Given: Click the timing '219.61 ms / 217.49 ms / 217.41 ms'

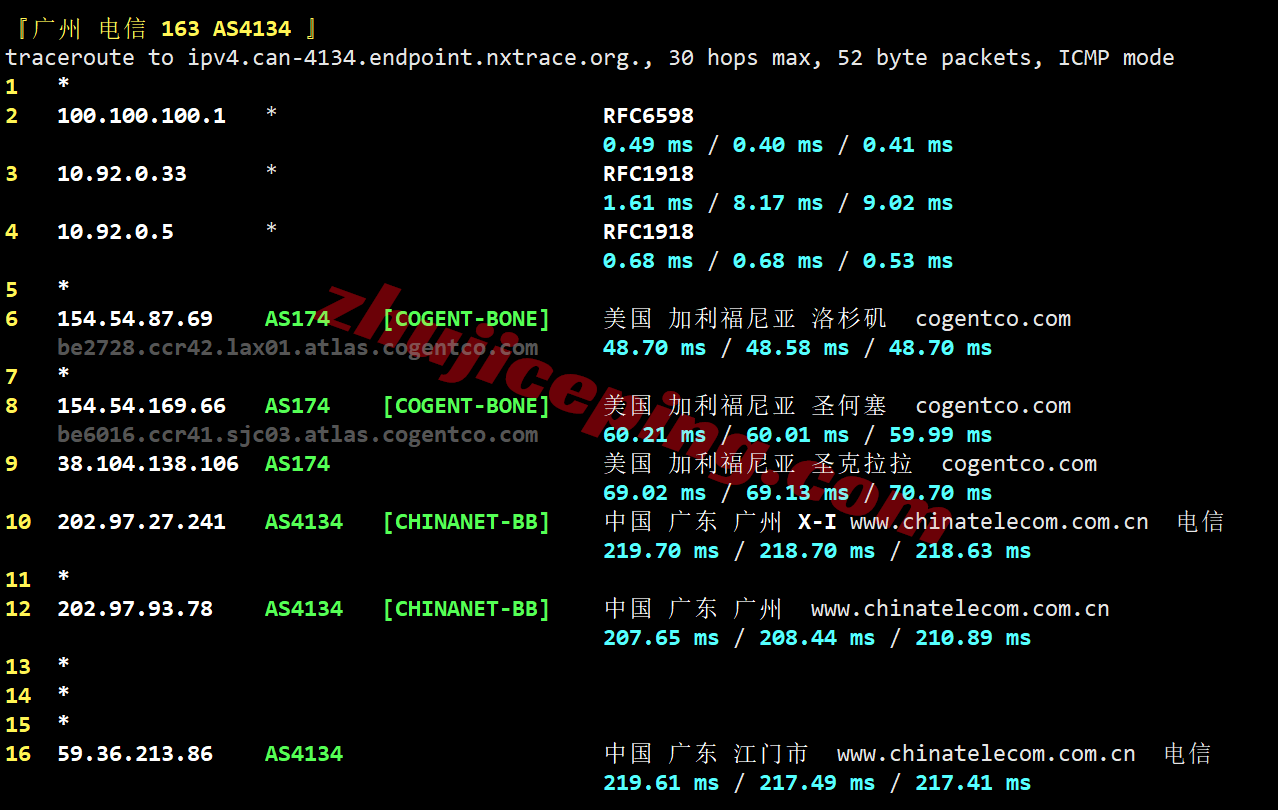Looking at the screenshot, I should pyautogui.click(x=817, y=783).
